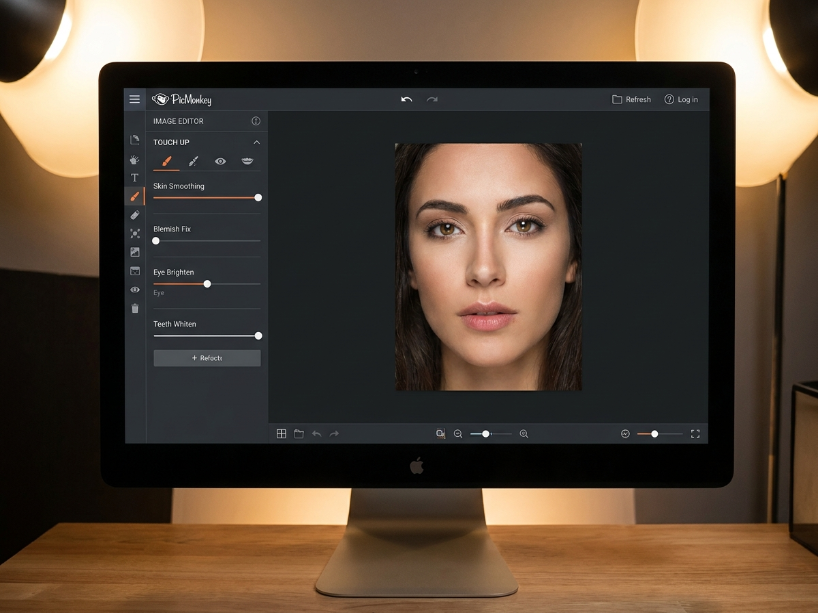This screenshot has height=613, width=818.
Task: Toggle the grid view icon at bottom
Action: [x=281, y=434]
